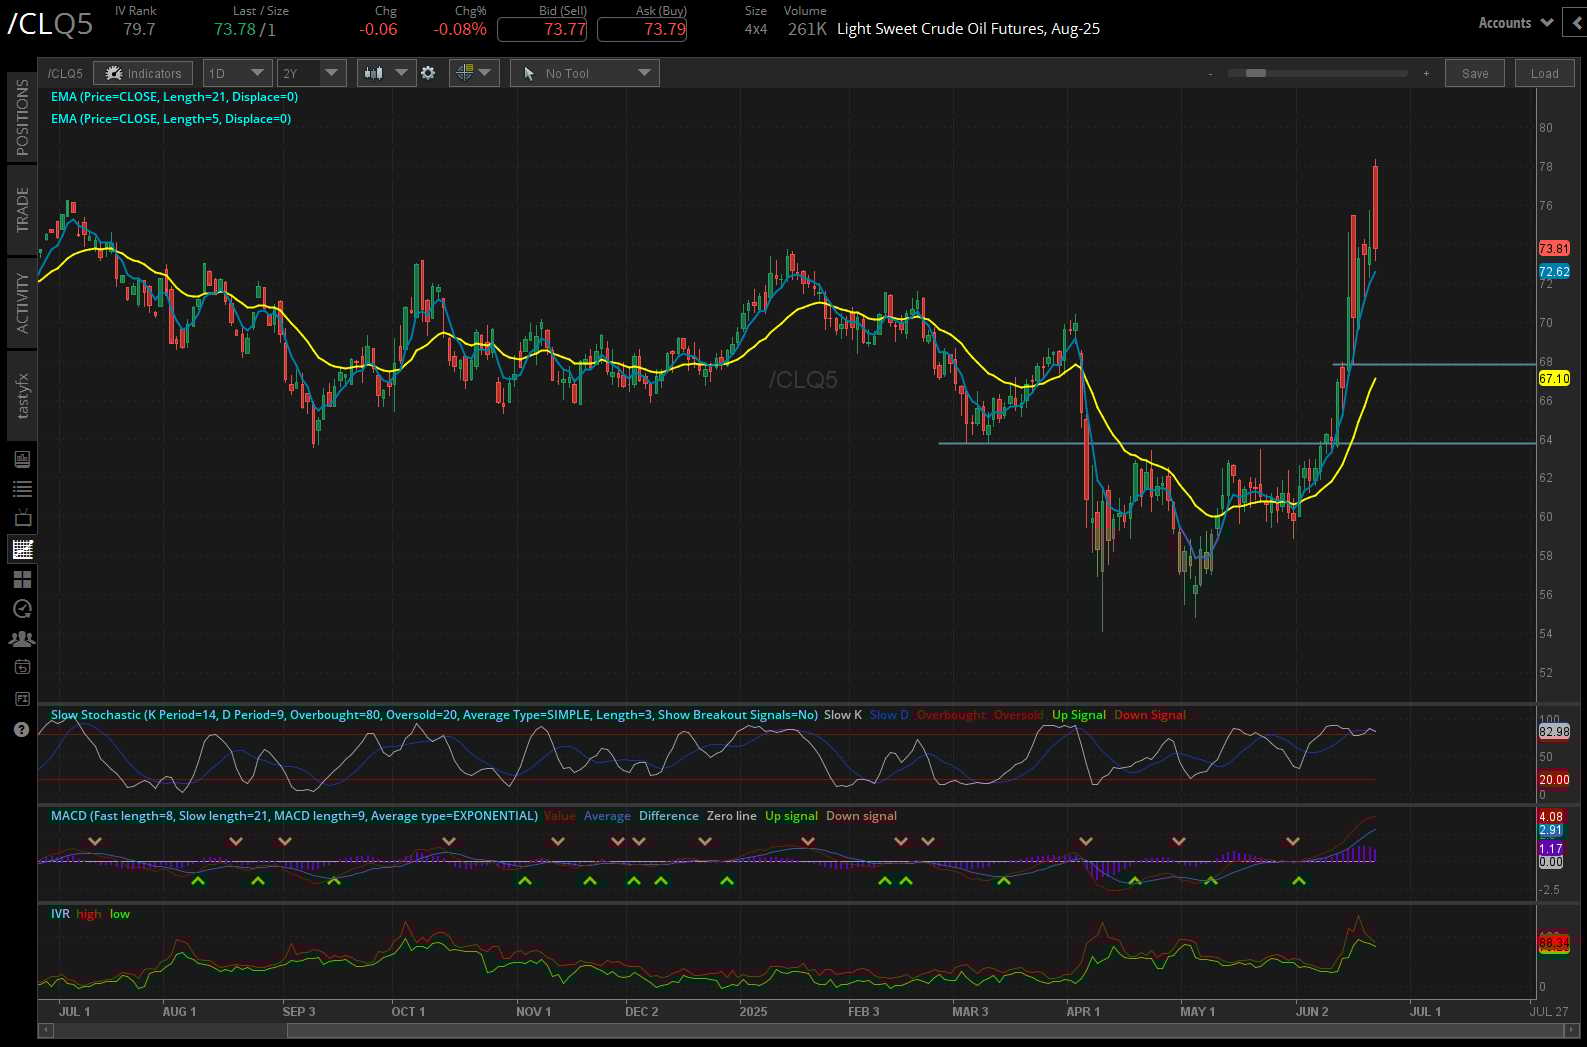Click the EMA Length=5 study label

[171, 119]
